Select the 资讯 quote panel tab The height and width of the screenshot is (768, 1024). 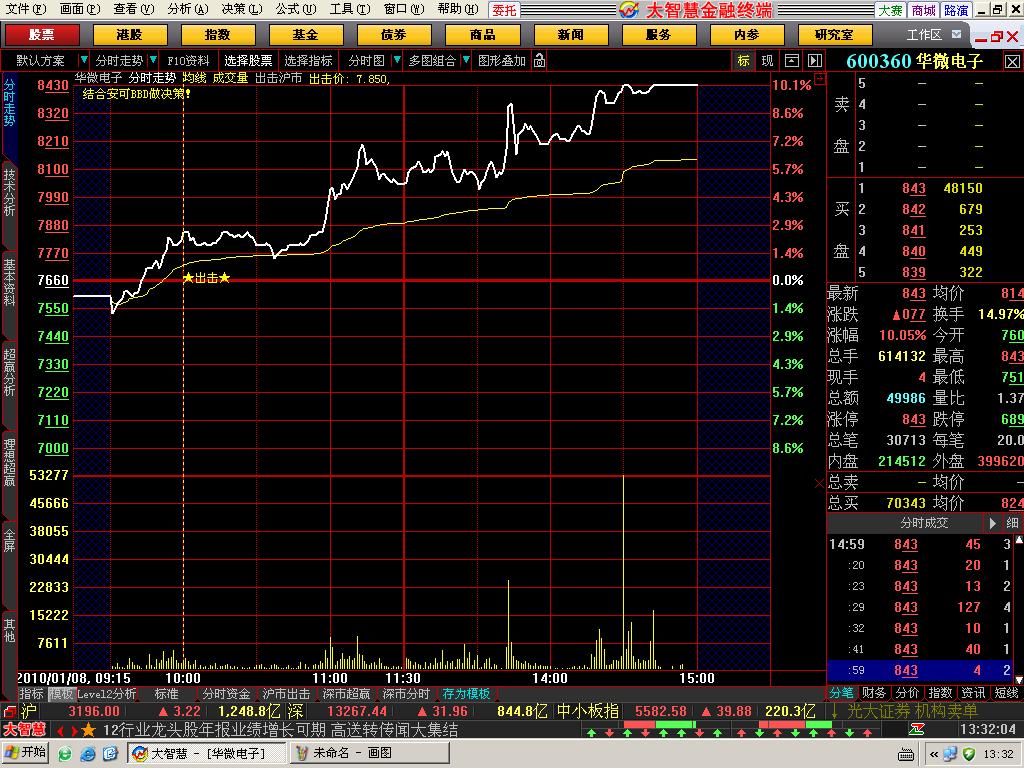click(x=973, y=693)
